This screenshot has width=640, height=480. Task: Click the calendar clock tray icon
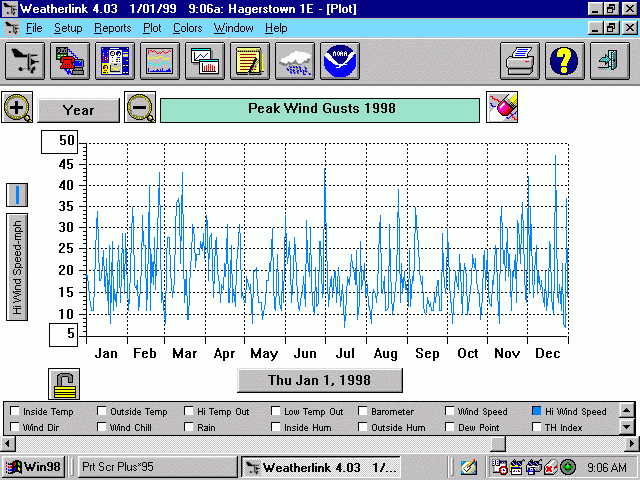pyautogui.click(x=499, y=467)
